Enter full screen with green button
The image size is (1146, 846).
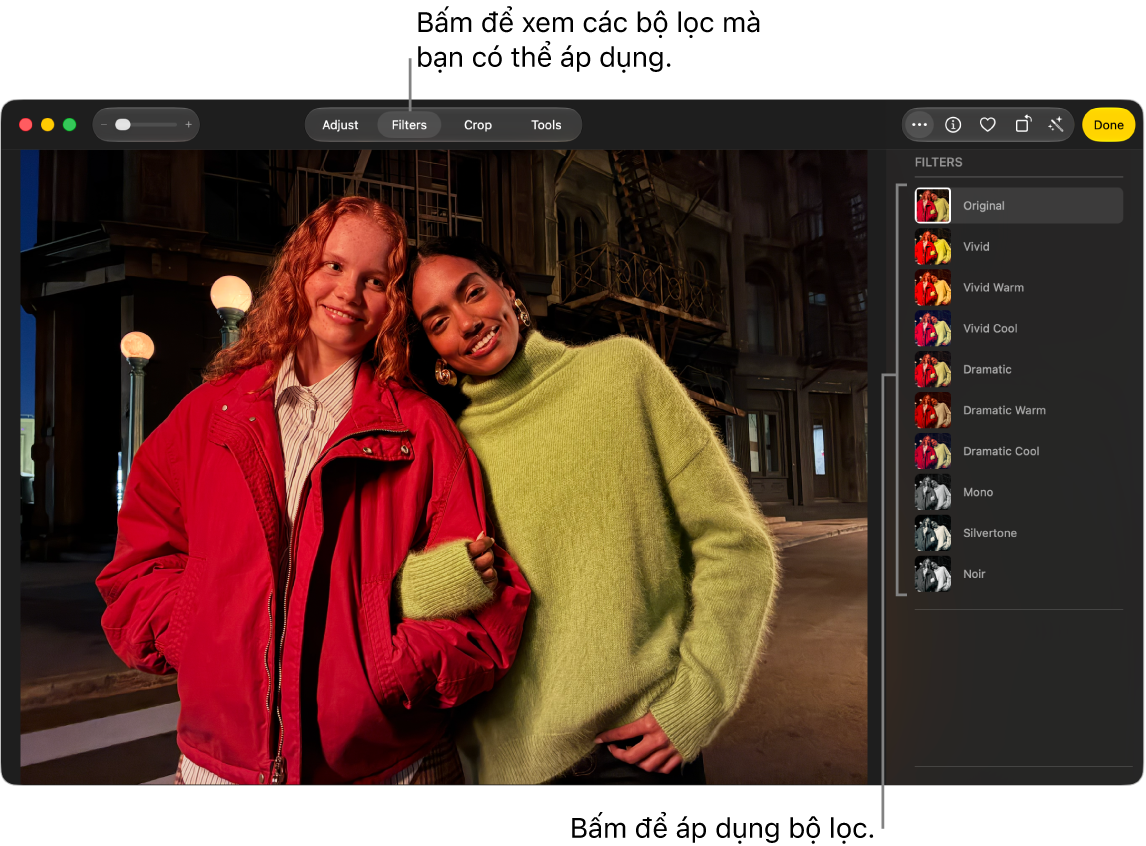69,125
